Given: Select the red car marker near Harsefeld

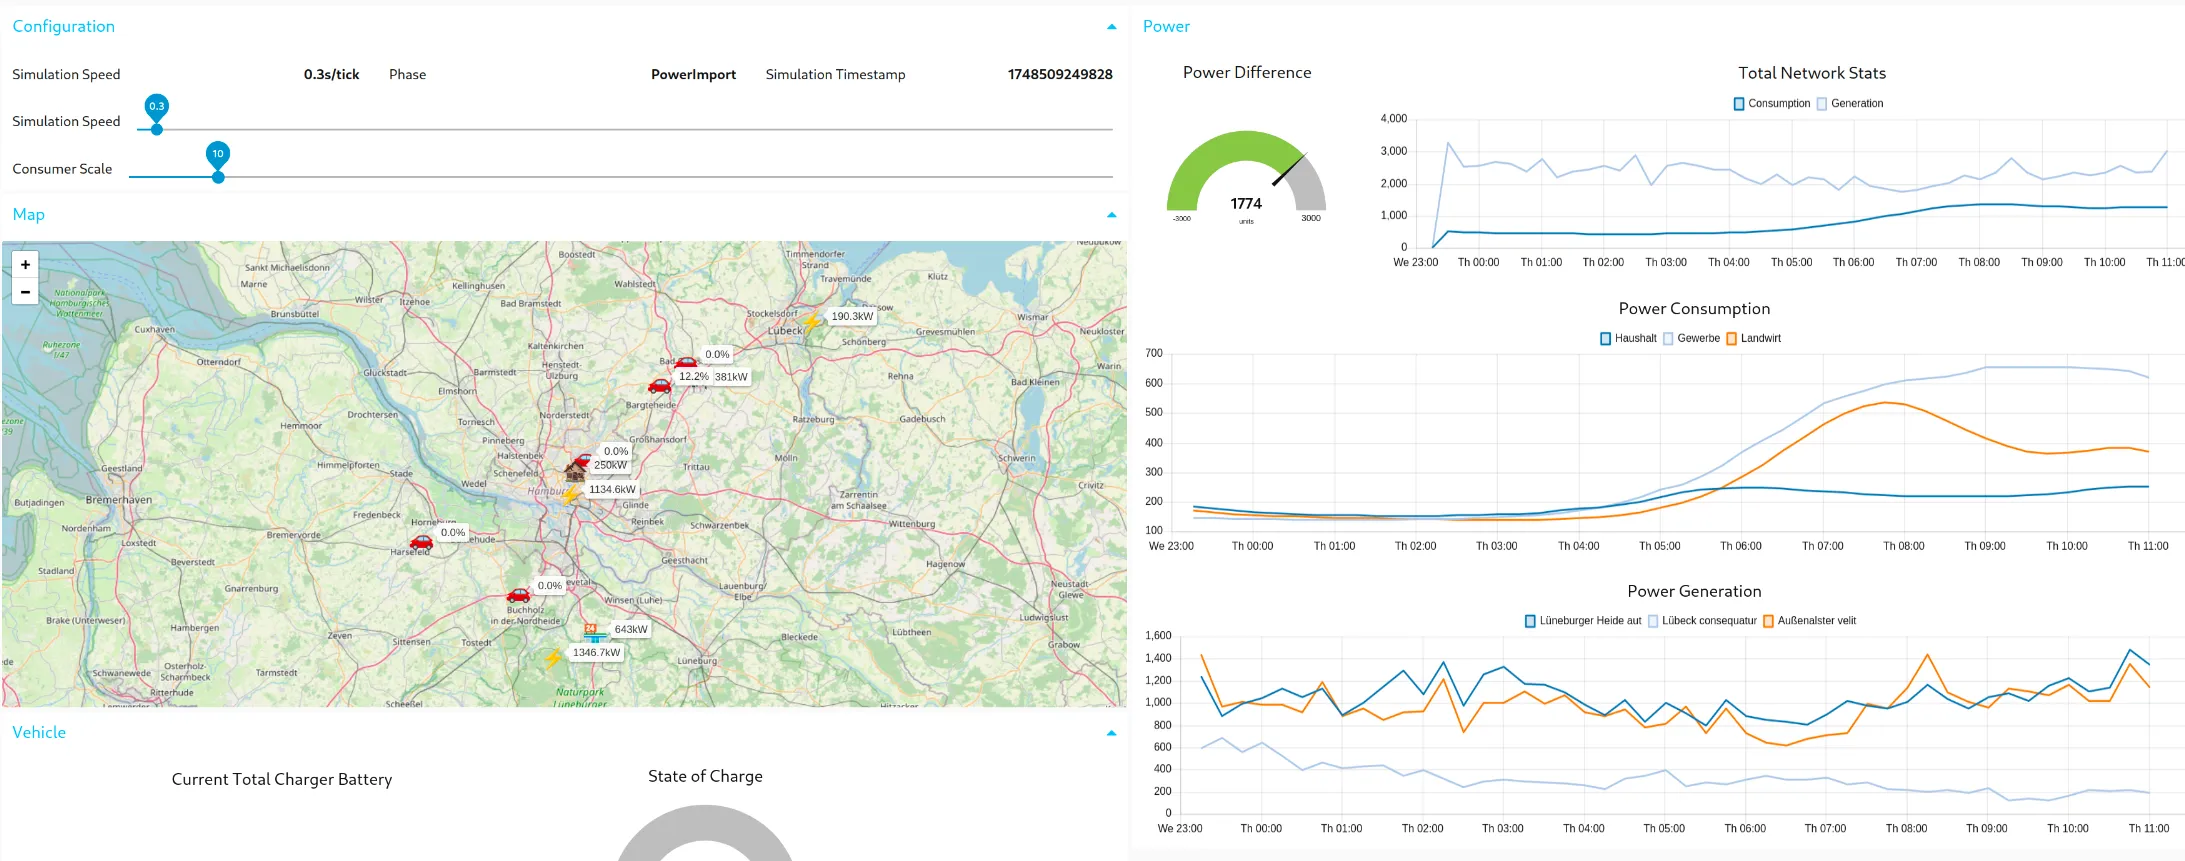Looking at the screenshot, I should tap(422, 542).
